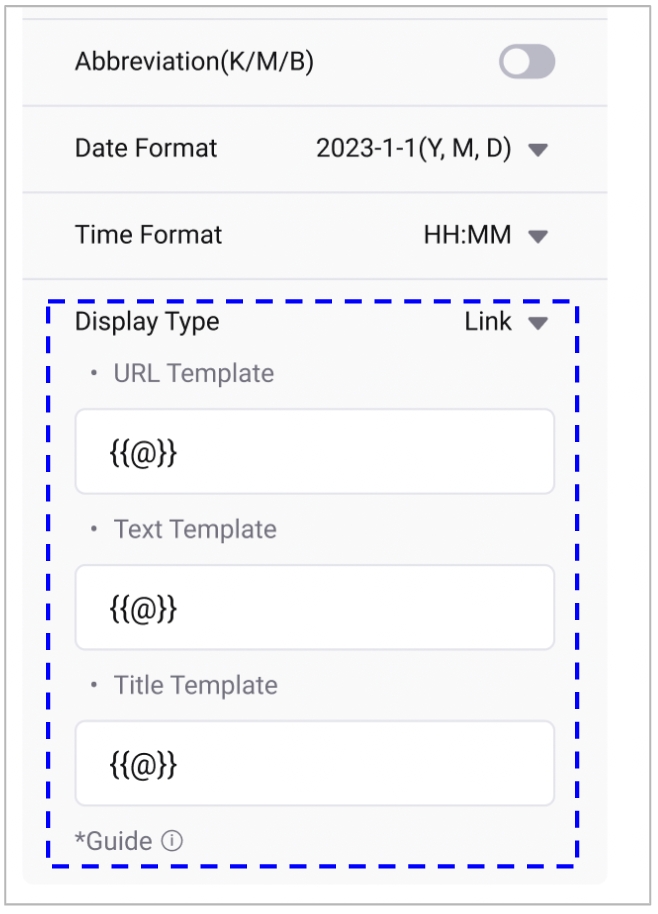Focus the URL Template input field

(314, 452)
